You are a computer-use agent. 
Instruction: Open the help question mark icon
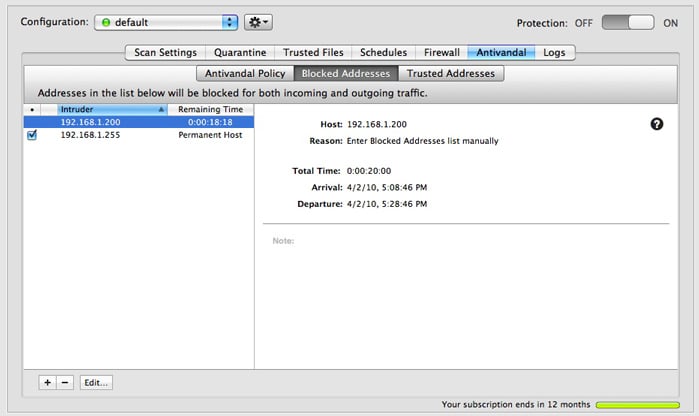click(656, 124)
